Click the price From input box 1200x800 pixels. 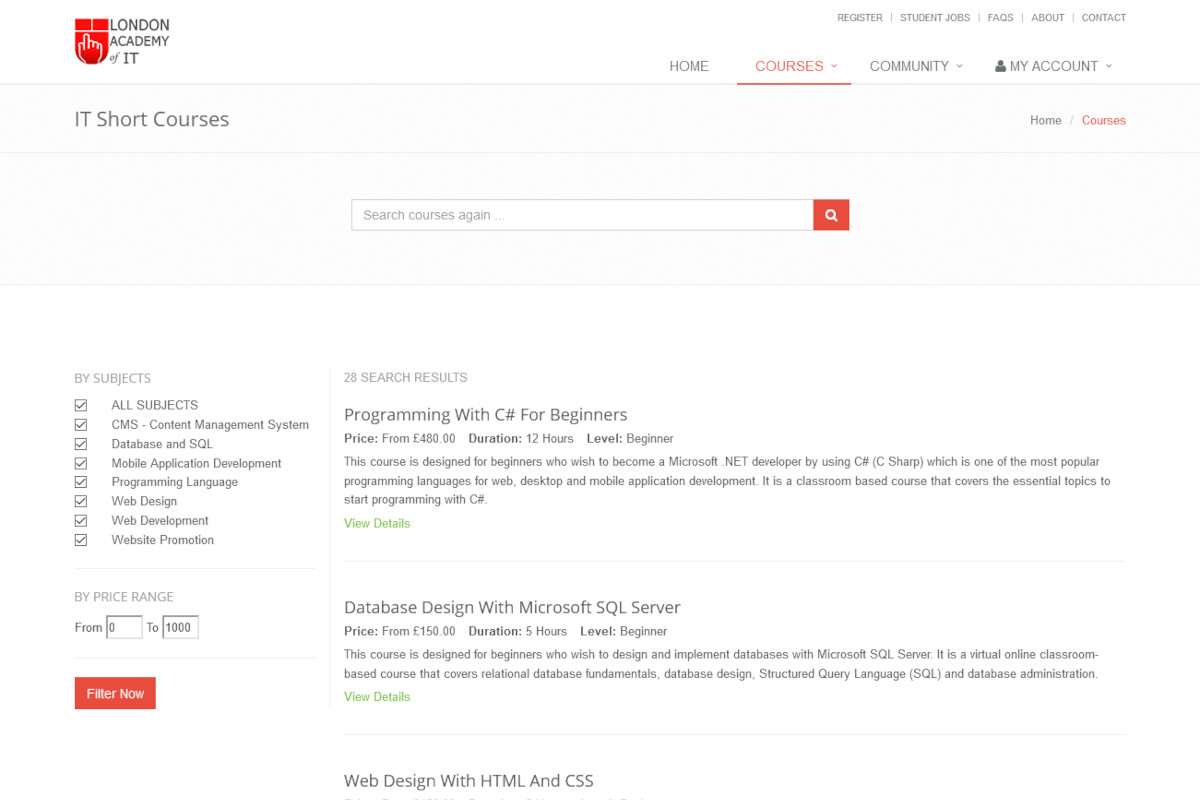pyautogui.click(x=124, y=627)
